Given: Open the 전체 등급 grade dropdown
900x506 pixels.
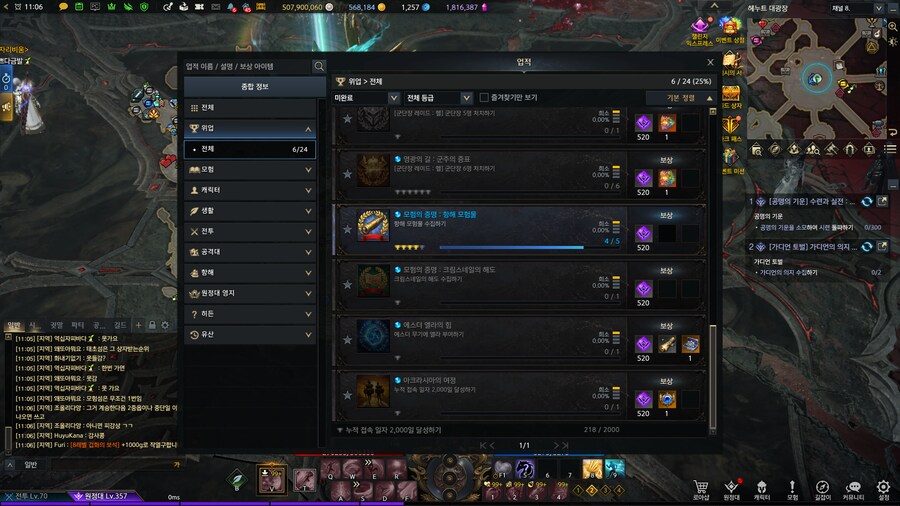Looking at the screenshot, I should coord(438,98).
